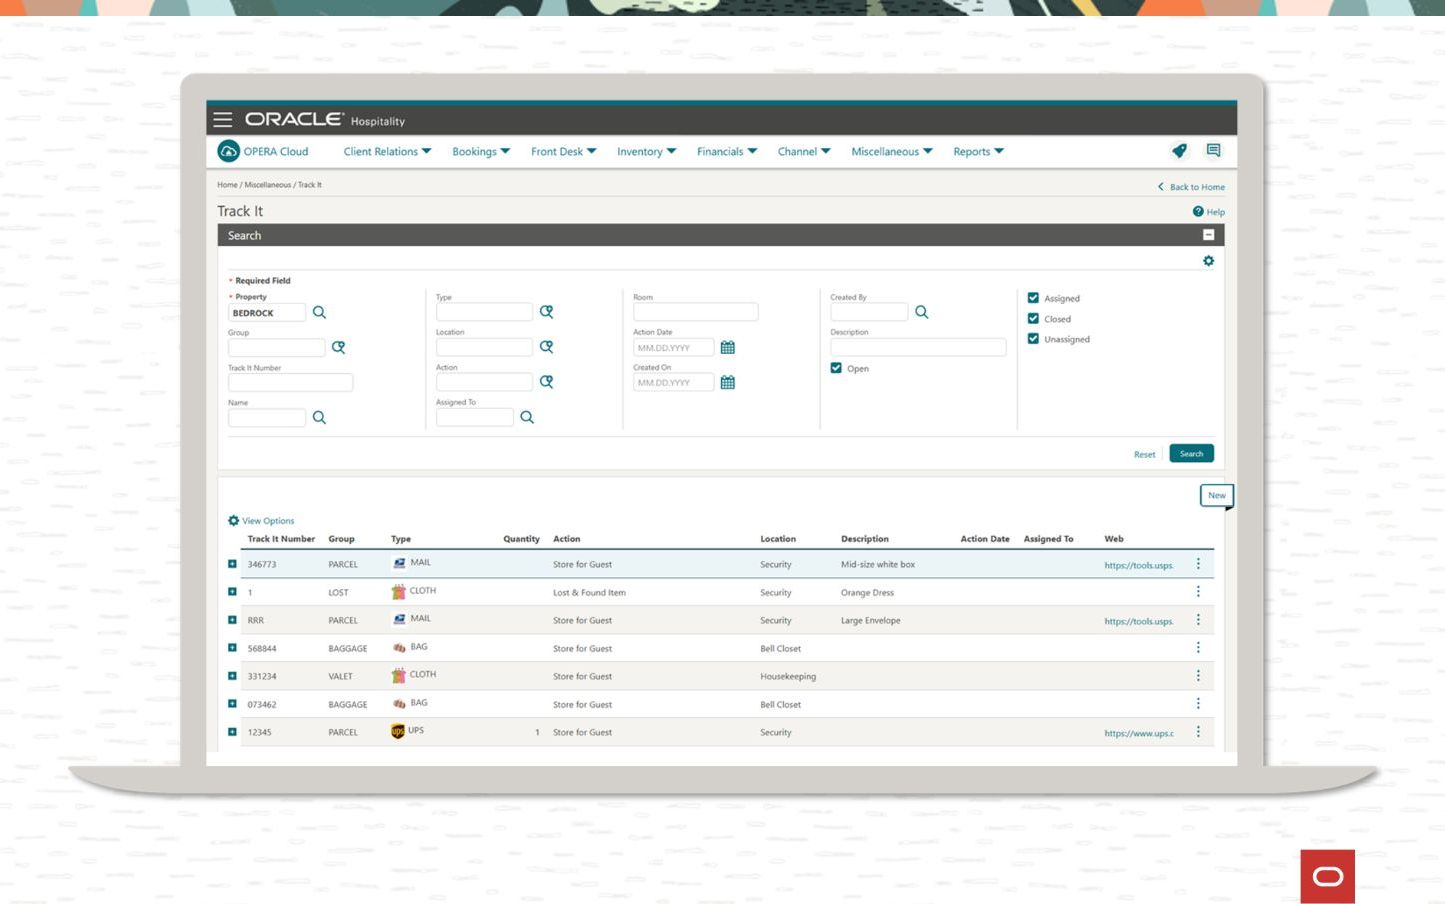Open the Created On calendar picker
Image resolution: width=1445 pixels, height=904 pixels.
[x=727, y=382]
